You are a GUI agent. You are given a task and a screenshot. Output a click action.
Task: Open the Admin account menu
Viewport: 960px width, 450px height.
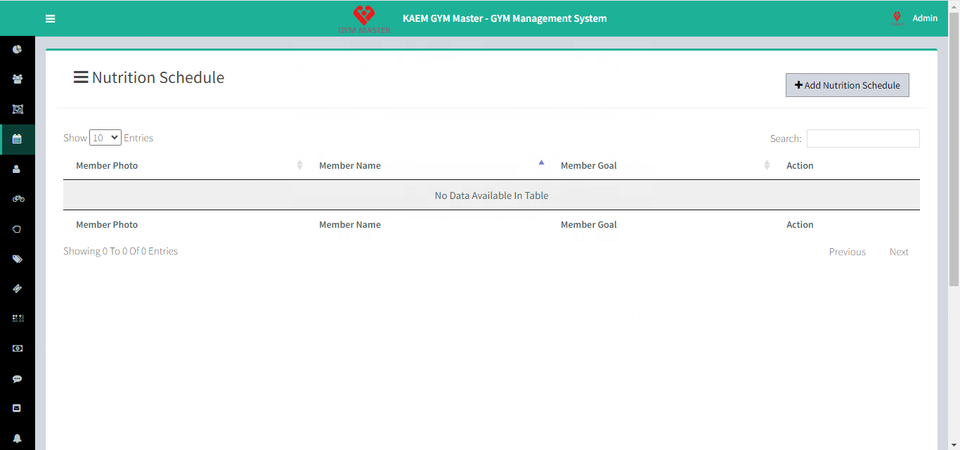tap(924, 18)
